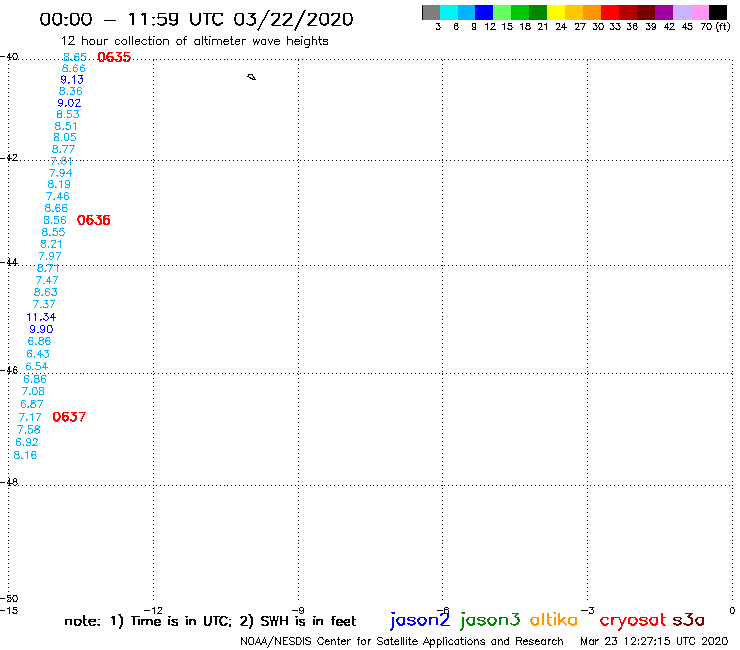The height and width of the screenshot is (650, 740).
Task: Click the wave height value 8.53
Action: pos(67,114)
